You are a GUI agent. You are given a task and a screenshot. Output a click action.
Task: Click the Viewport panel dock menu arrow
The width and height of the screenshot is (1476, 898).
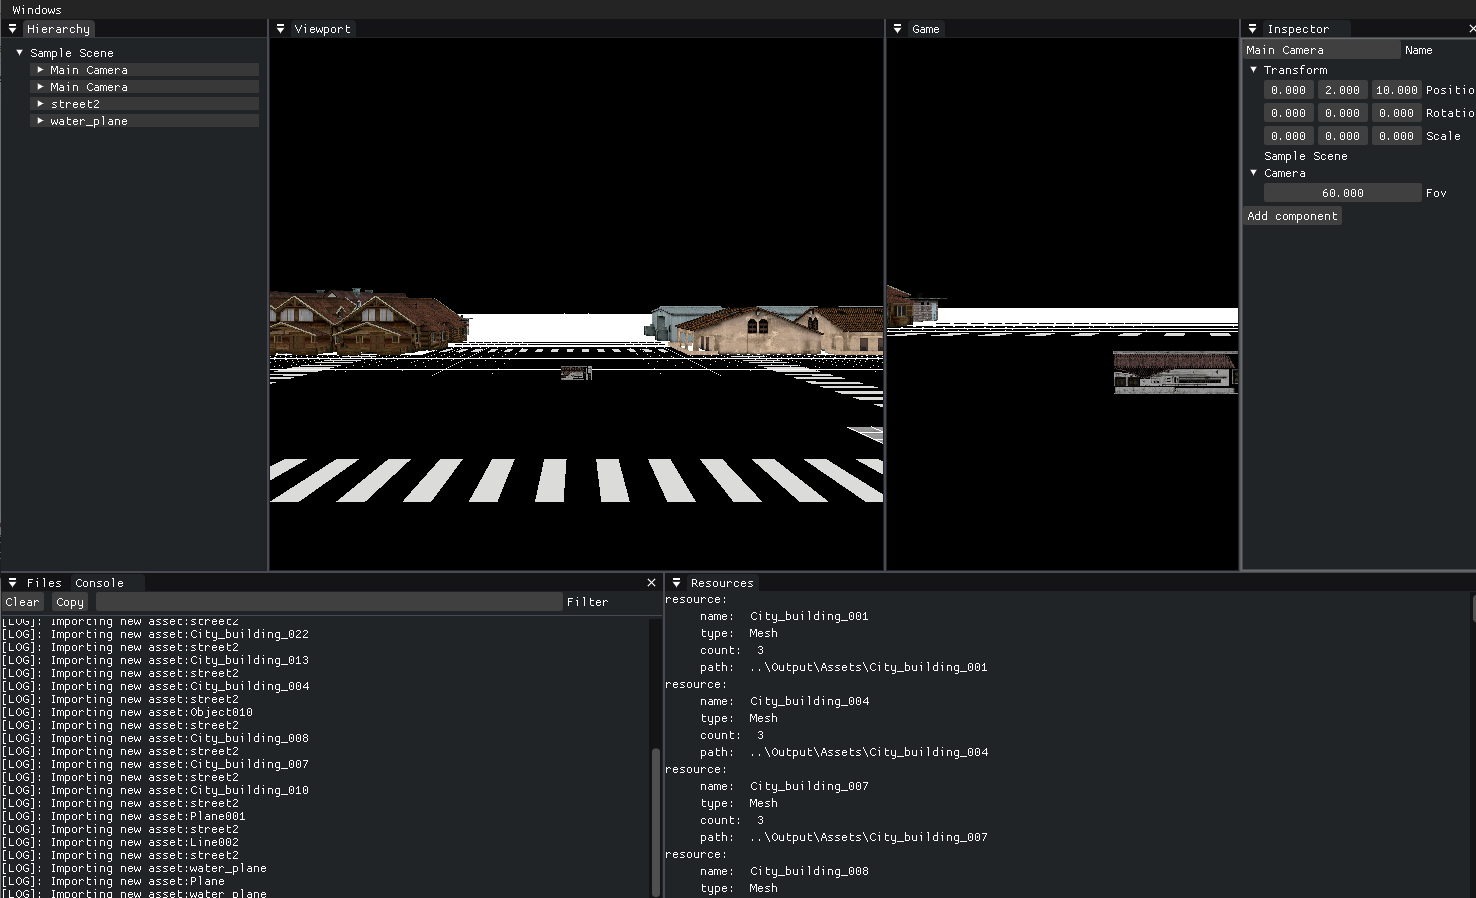280,29
